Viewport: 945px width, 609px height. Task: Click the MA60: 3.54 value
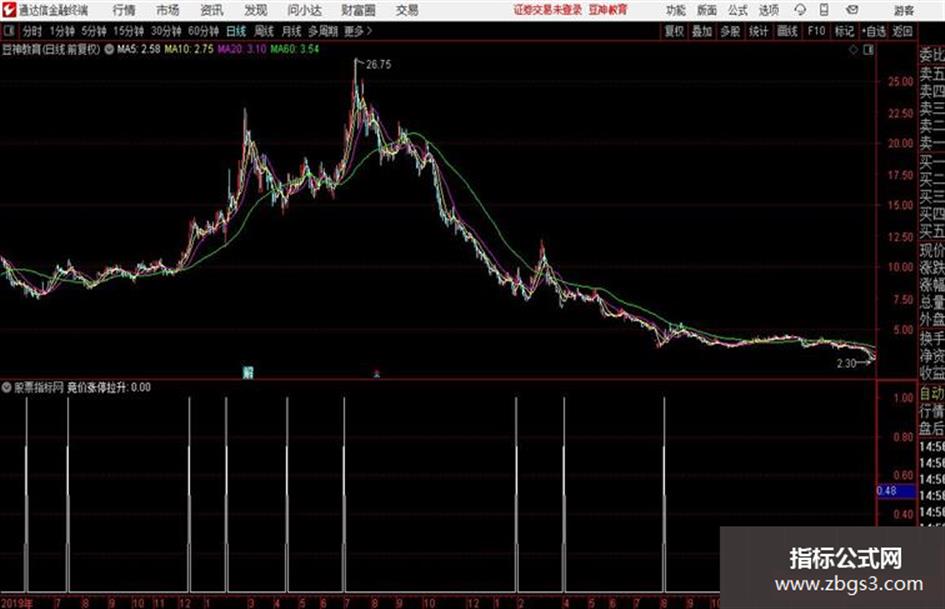tap(295, 49)
